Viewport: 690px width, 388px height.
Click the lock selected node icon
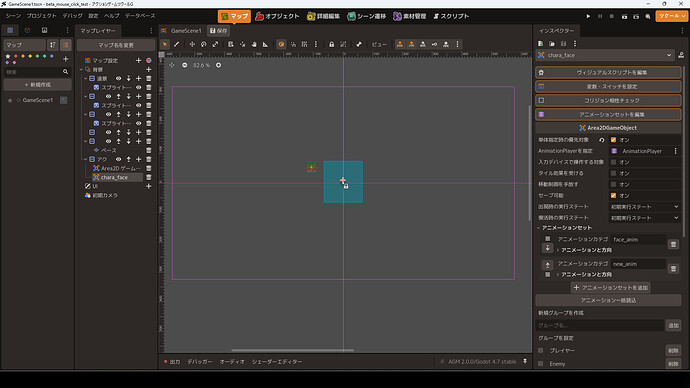pos(331,44)
